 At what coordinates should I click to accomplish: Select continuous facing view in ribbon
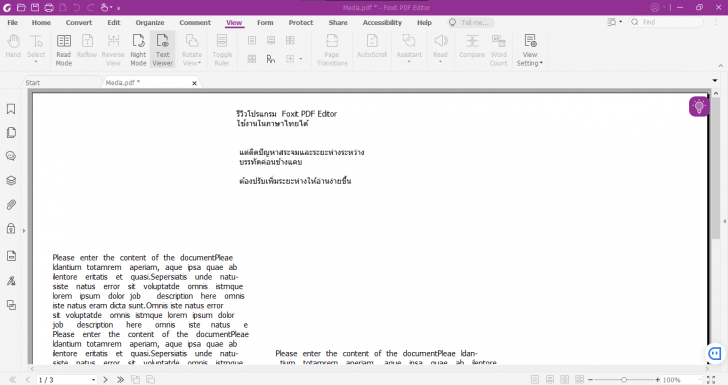pyautogui.click(x=252, y=59)
